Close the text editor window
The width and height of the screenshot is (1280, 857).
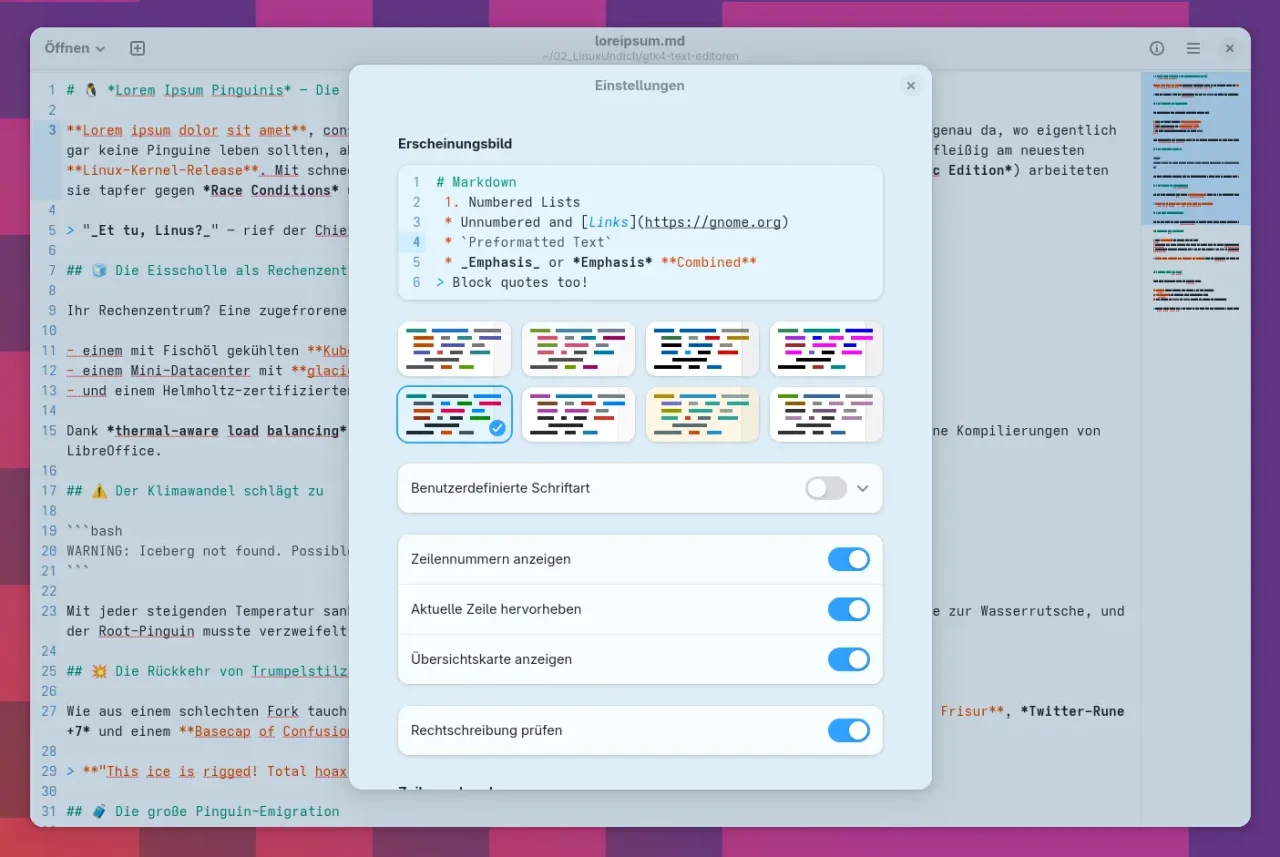(x=1230, y=48)
